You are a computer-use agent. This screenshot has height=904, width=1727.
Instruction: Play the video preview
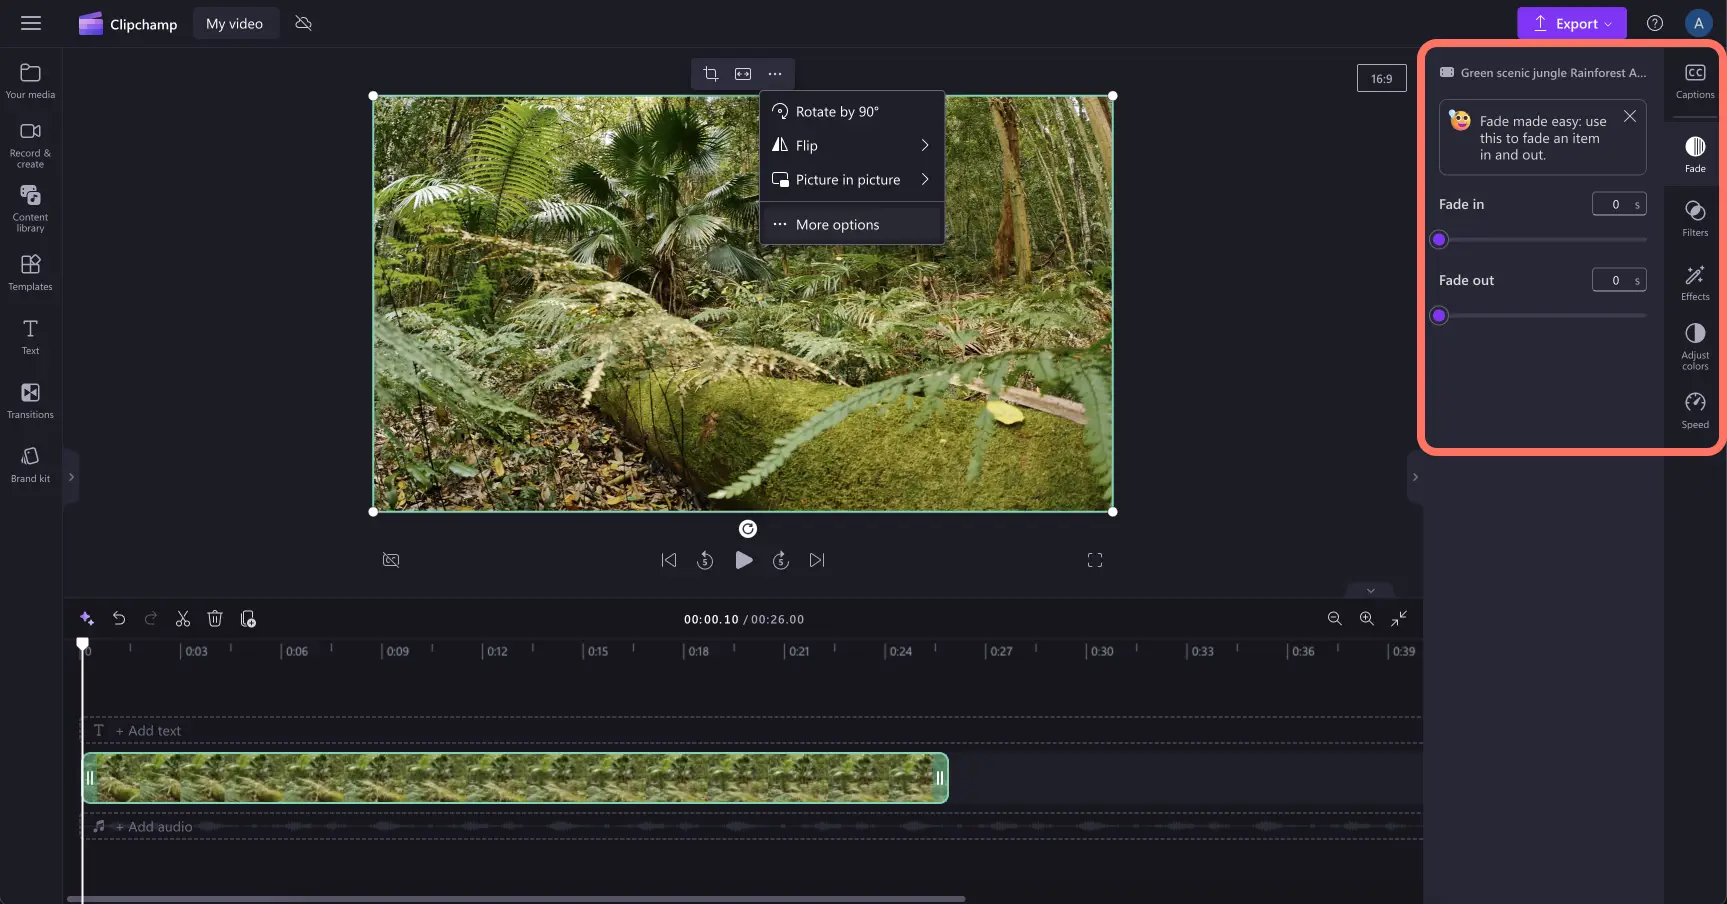[x=743, y=560]
